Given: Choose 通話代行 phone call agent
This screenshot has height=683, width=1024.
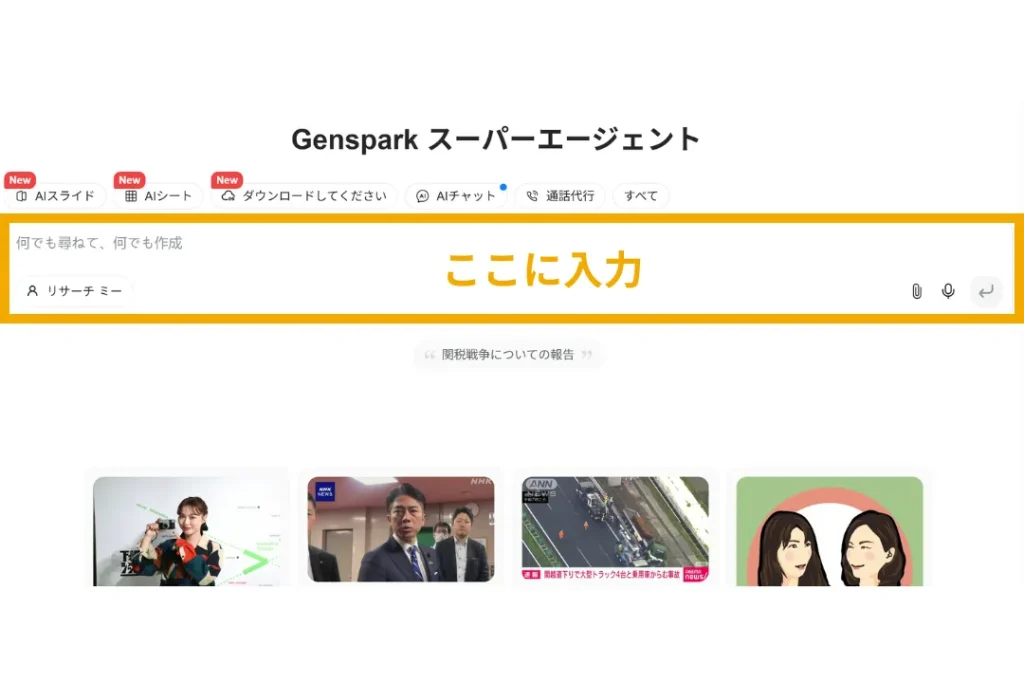Looking at the screenshot, I should [x=561, y=196].
